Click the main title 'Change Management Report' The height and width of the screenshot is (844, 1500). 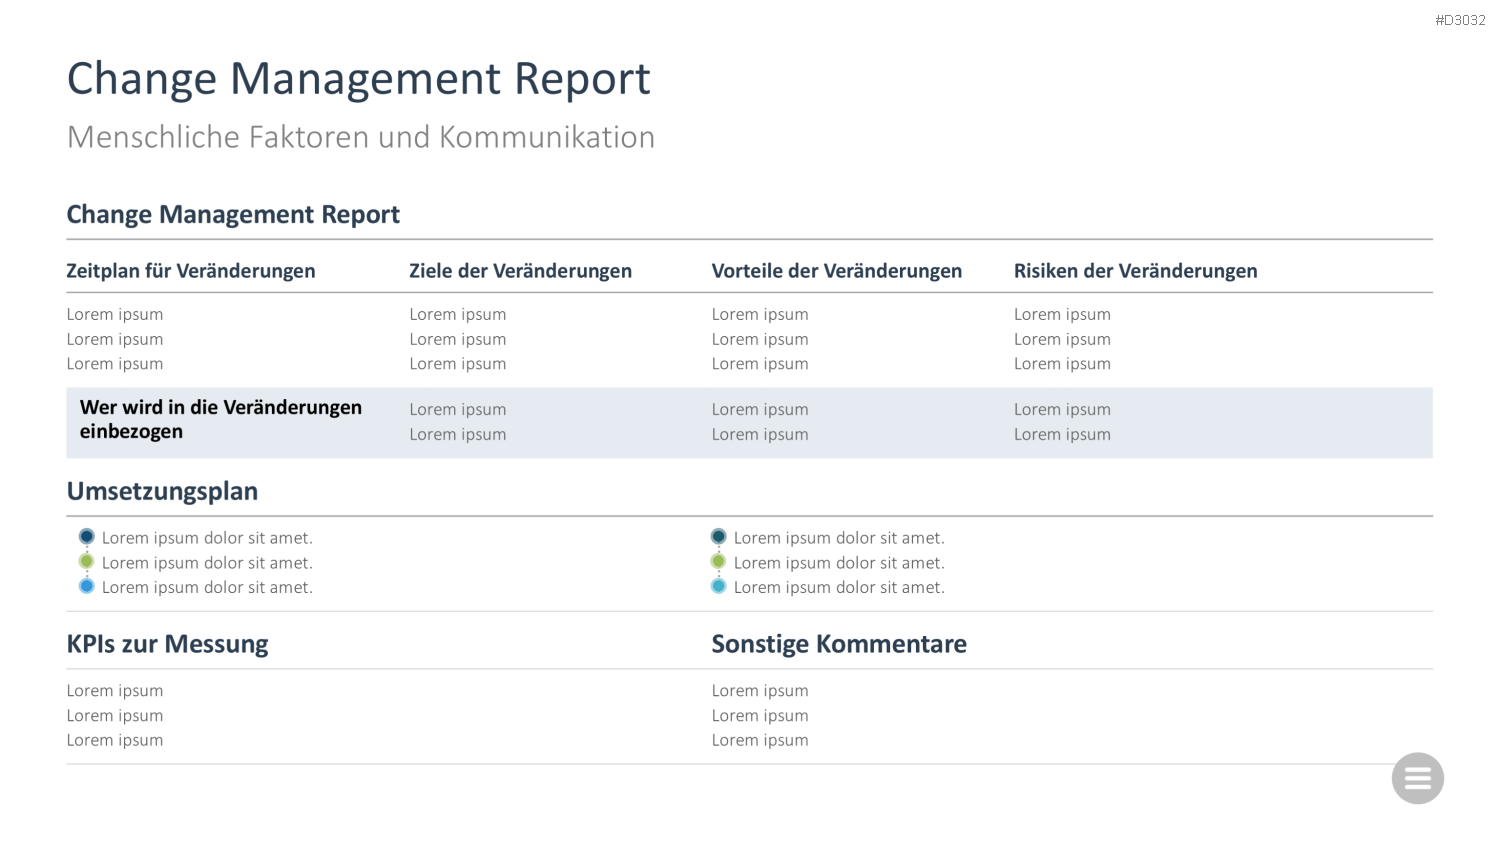[358, 79]
